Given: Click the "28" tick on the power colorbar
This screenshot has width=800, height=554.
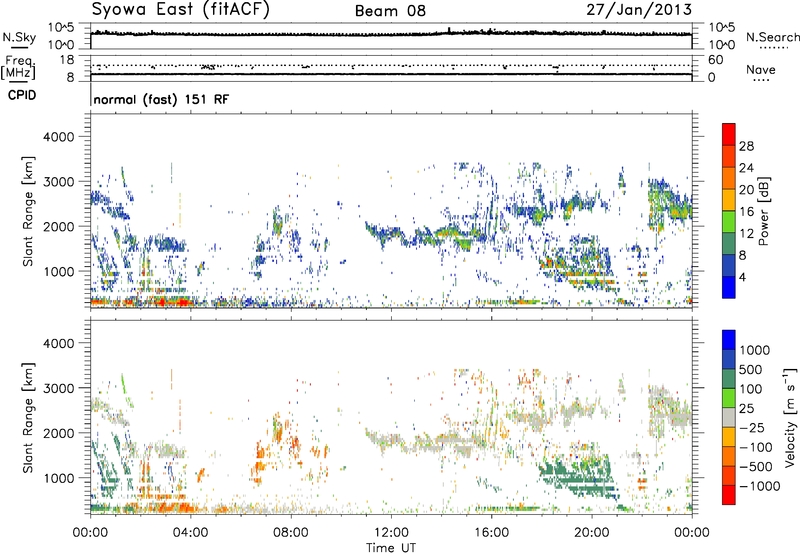Looking at the screenshot, I should coord(746,146).
